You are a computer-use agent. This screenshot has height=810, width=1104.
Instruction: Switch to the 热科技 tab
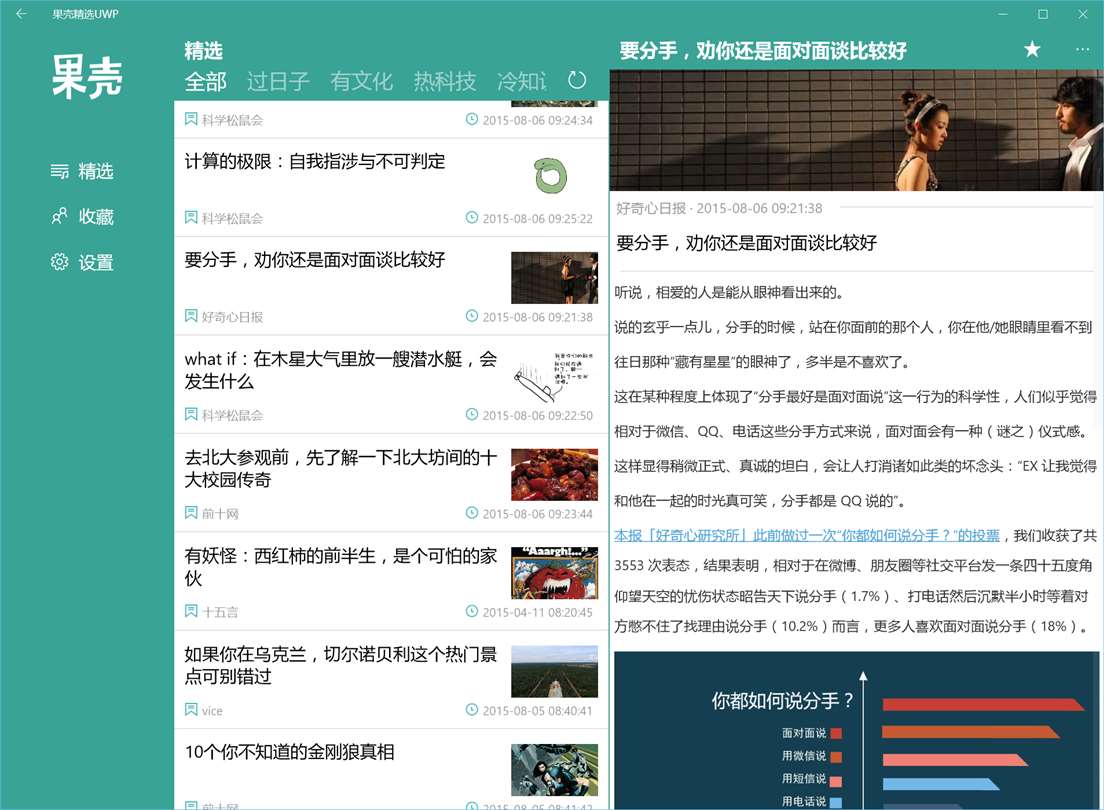pos(444,82)
